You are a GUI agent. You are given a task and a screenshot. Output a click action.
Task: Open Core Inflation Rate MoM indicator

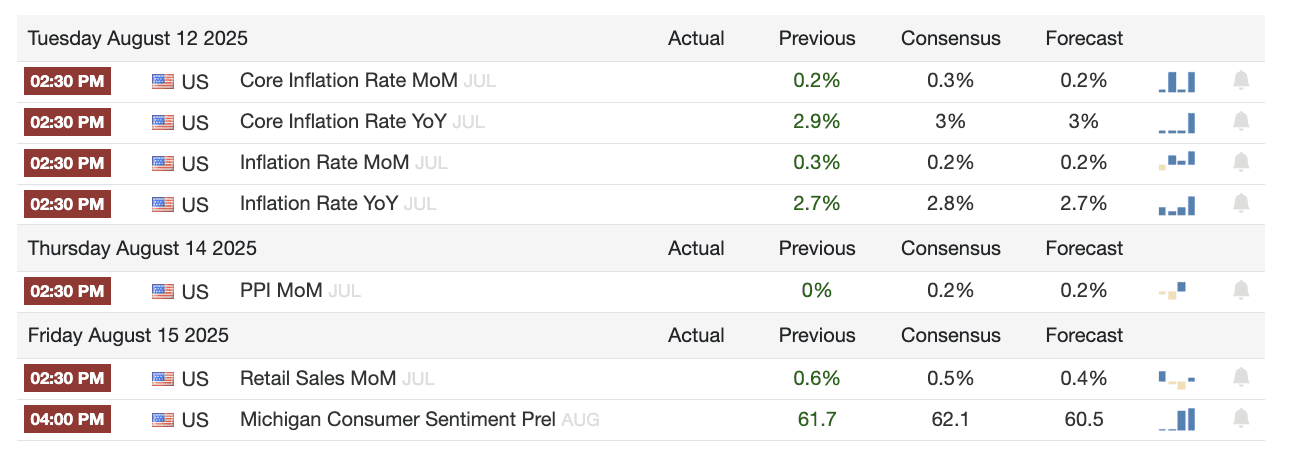click(x=348, y=81)
